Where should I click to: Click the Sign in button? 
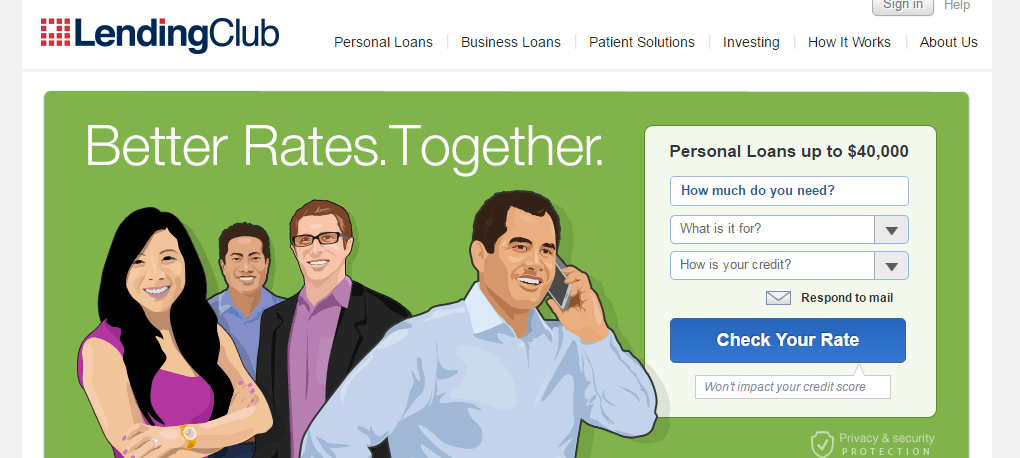(x=903, y=5)
